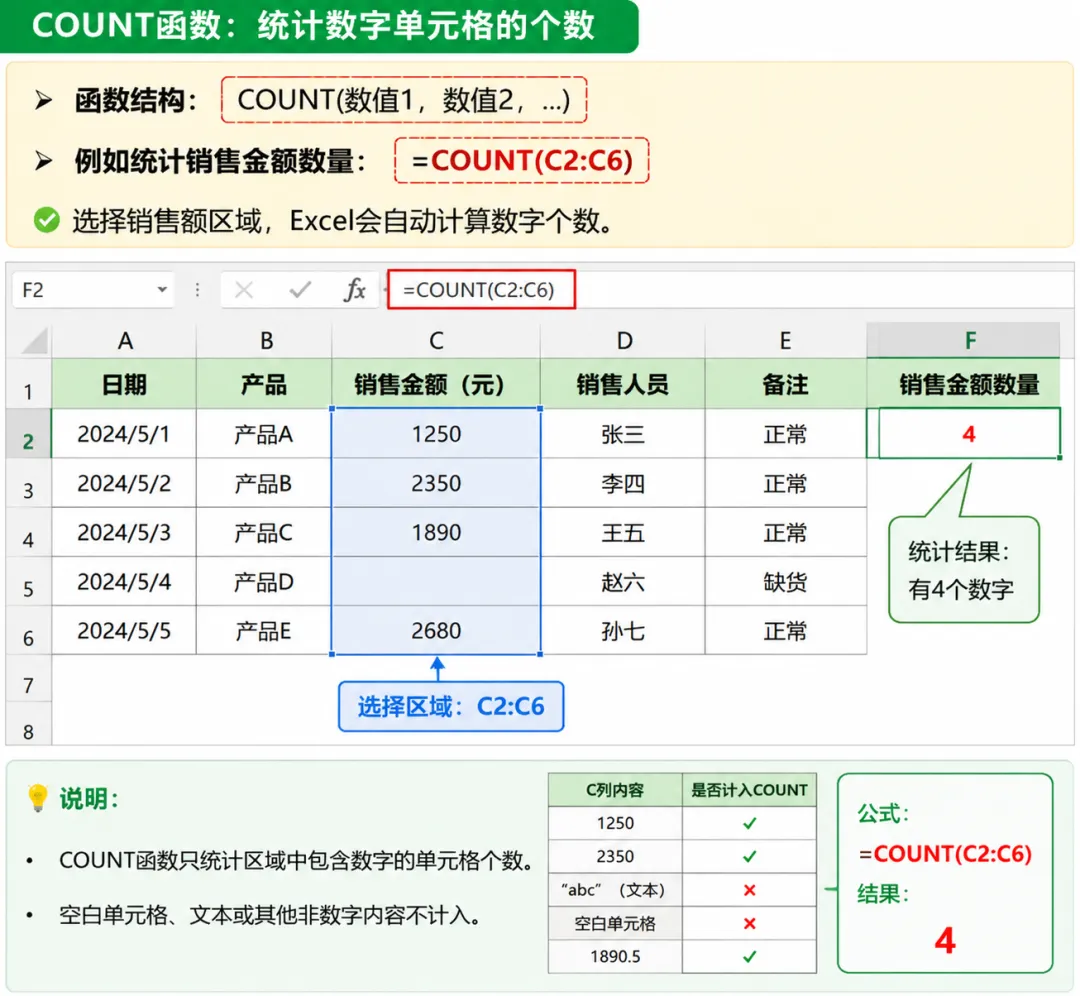
Task: Click the Name Box showing F2
Action: 93,290
